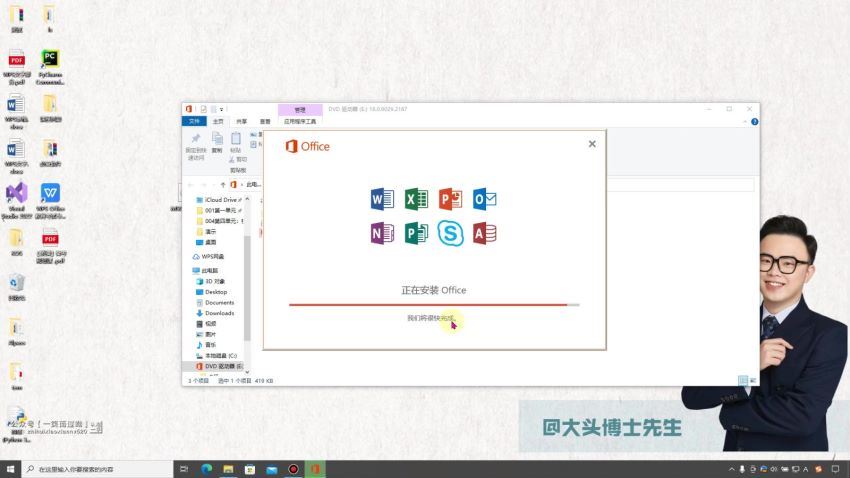Show hidden system tray icons
The image size is (850, 478).
pyautogui.click(x=732, y=469)
